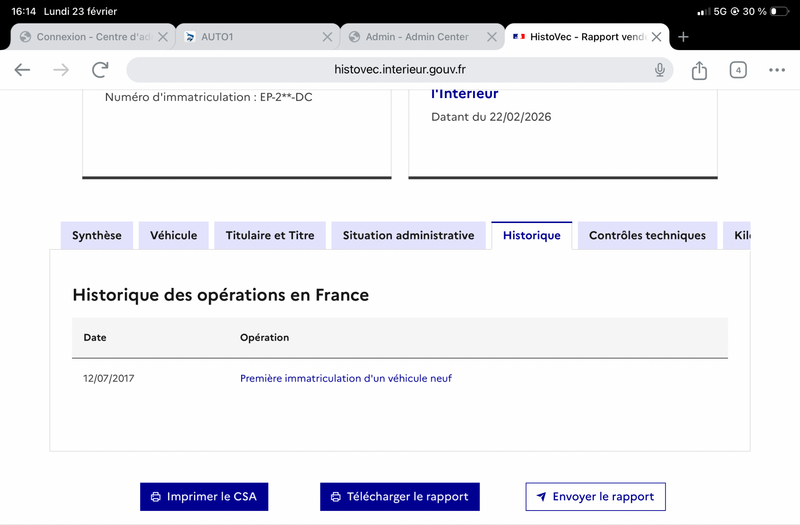This screenshot has height=525, width=800.
Task: Click Première immatriculation d'un véhicule neuf link
Action: click(x=346, y=378)
